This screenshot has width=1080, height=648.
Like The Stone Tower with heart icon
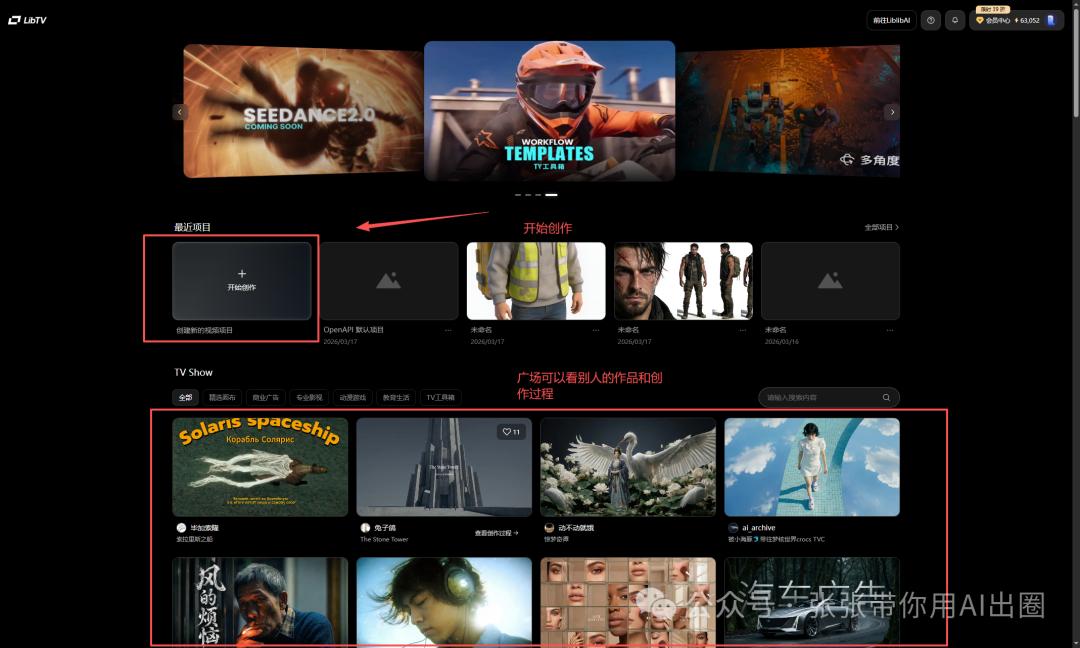coord(511,432)
